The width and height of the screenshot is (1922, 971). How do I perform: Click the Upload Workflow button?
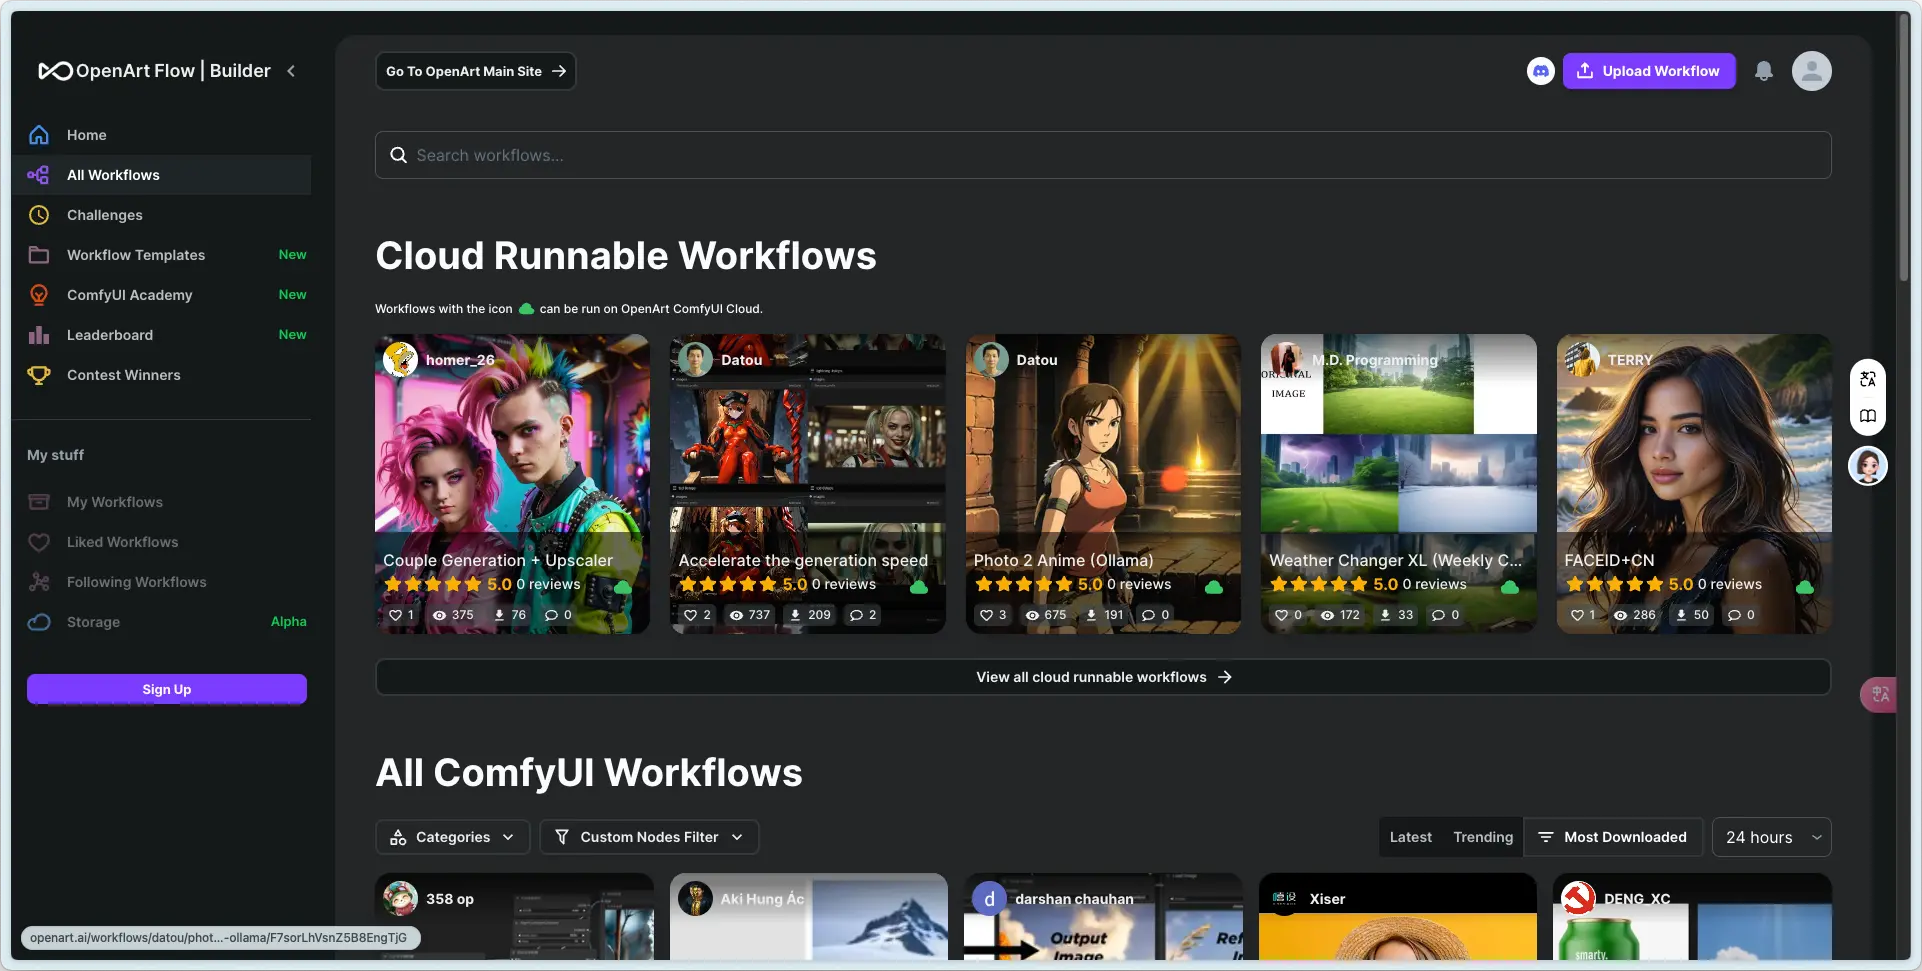[1648, 71]
